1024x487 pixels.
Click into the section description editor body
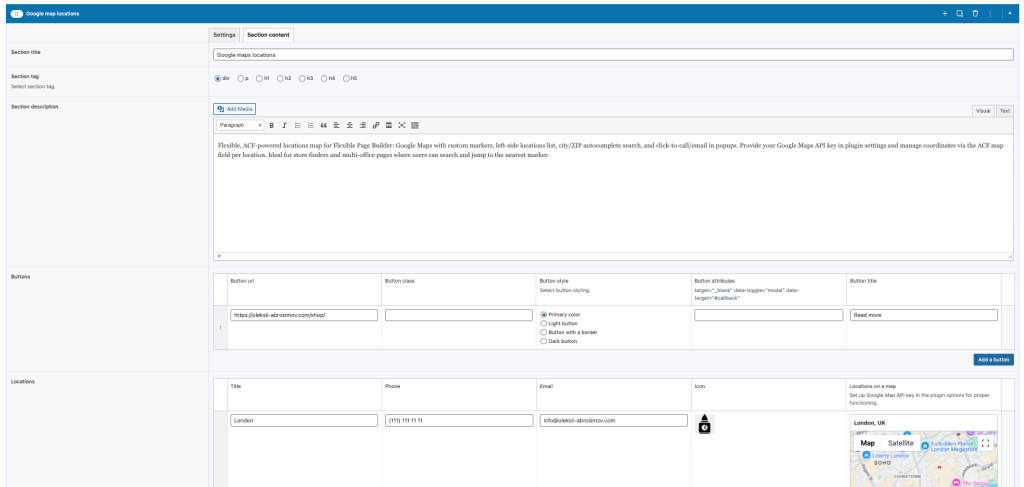click(613, 193)
